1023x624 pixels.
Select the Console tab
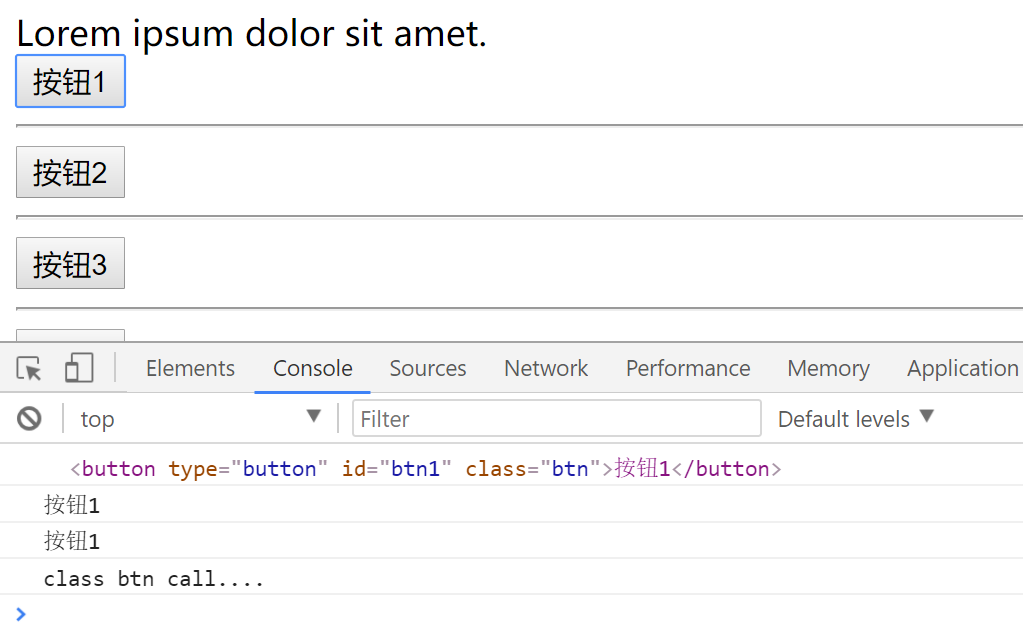(x=313, y=369)
